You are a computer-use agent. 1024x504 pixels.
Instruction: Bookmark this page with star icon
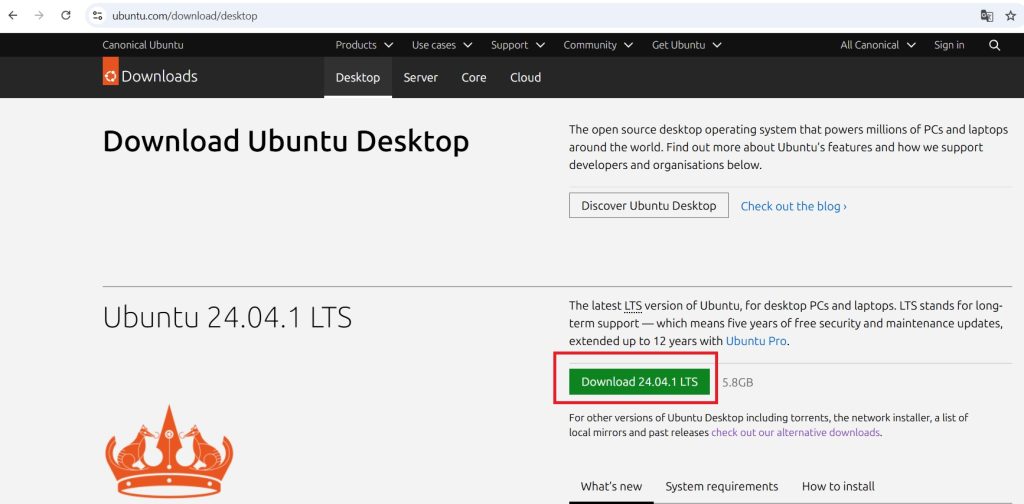pos(1009,16)
